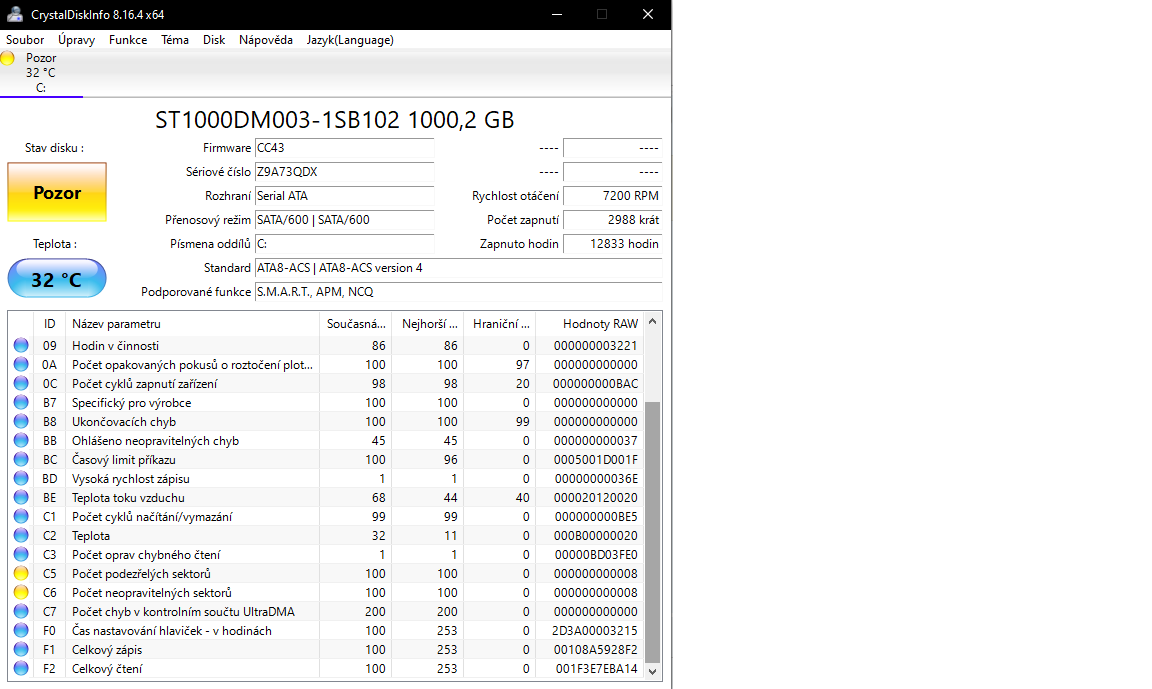Click the yellow status icon for C5 suspicious sectors
Screen dimensions: 1152x689
pyautogui.click(x=21, y=574)
